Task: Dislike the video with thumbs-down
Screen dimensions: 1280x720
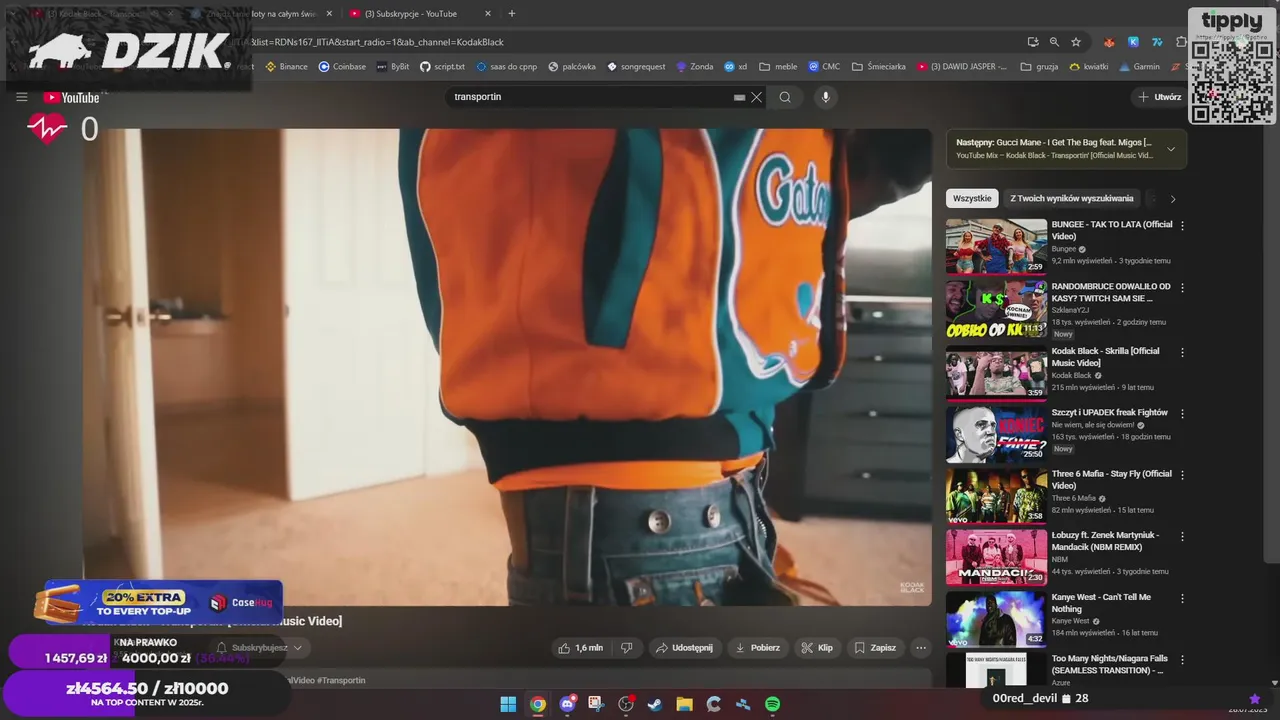Action: pyautogui.click(x=627, y=648)
